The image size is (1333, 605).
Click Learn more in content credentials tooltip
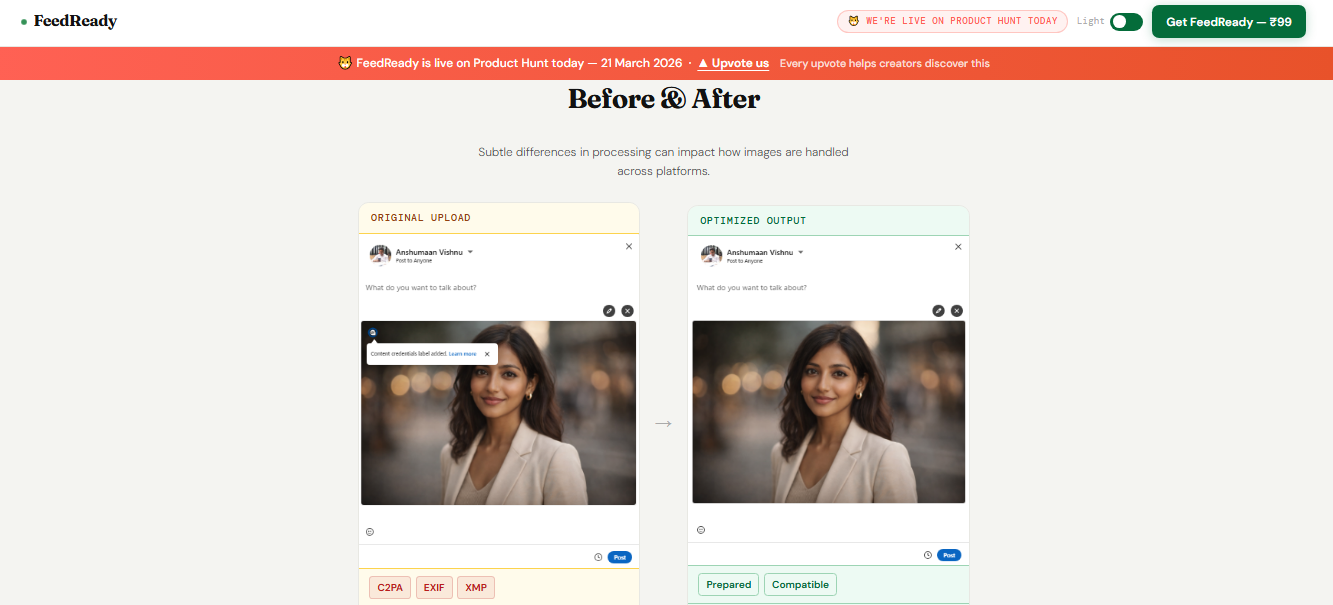[x=463, y=354]
